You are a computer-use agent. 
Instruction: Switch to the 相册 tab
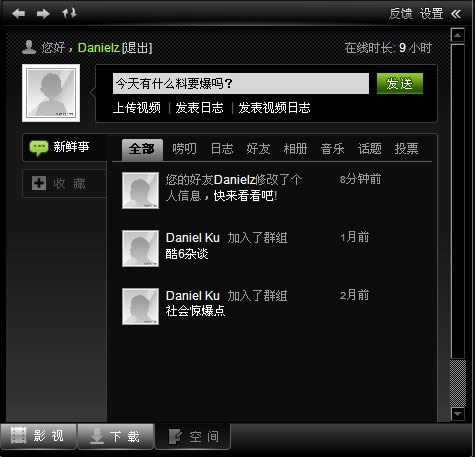point(295,149)
